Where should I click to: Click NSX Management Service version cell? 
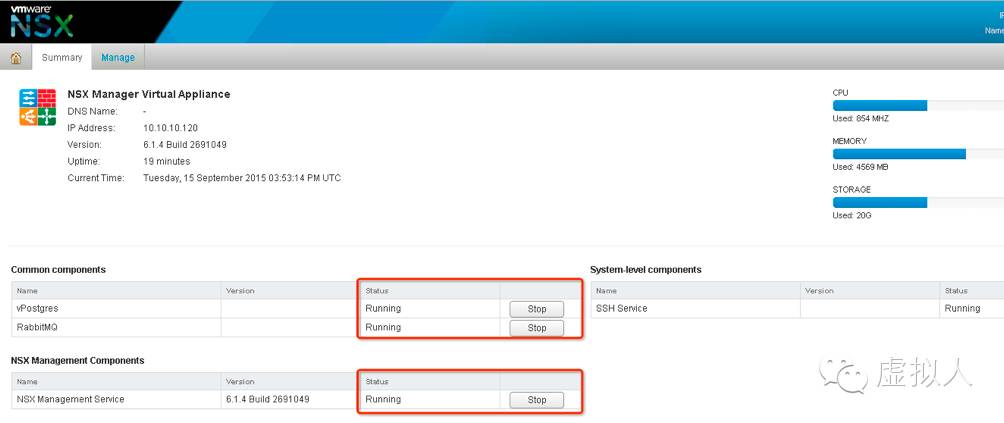click(289, 399)
